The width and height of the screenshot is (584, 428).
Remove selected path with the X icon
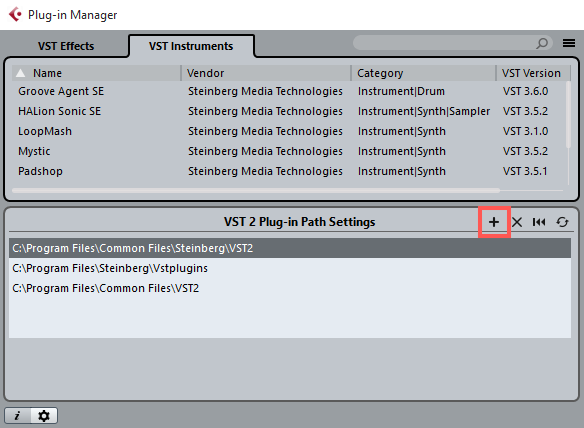pyautogui.click(x=517, y=222)
